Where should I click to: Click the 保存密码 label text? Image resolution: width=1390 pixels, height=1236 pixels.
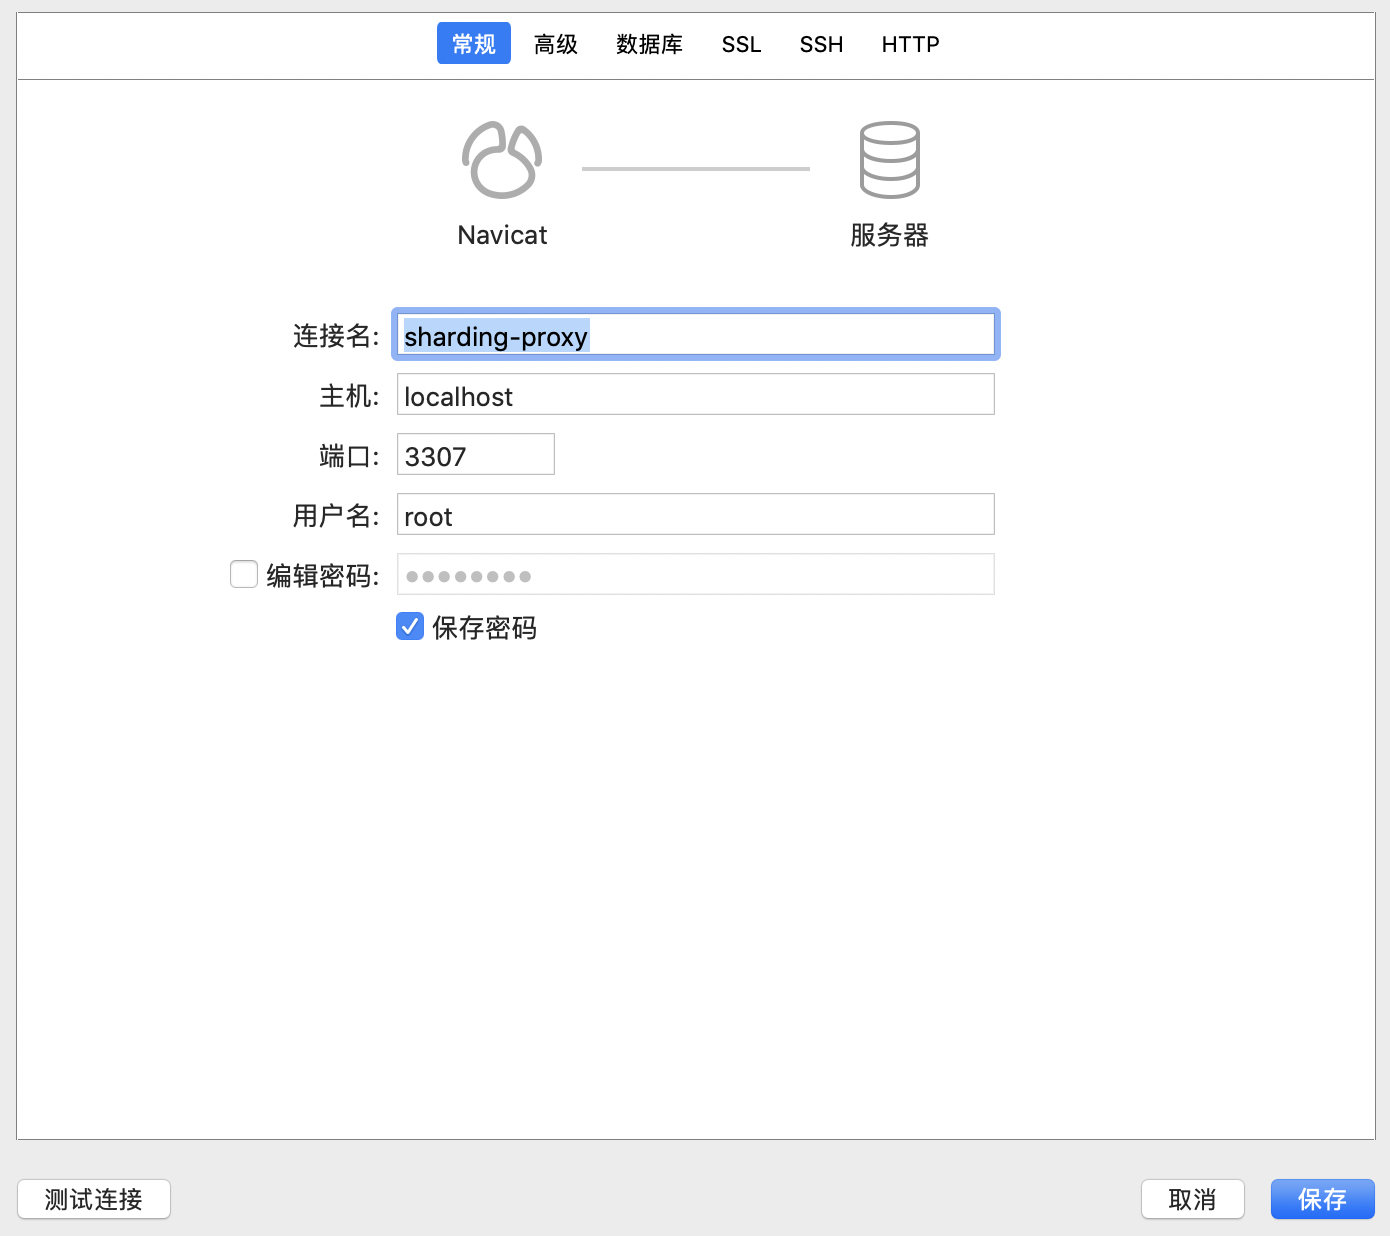click(x=485, y=628)
